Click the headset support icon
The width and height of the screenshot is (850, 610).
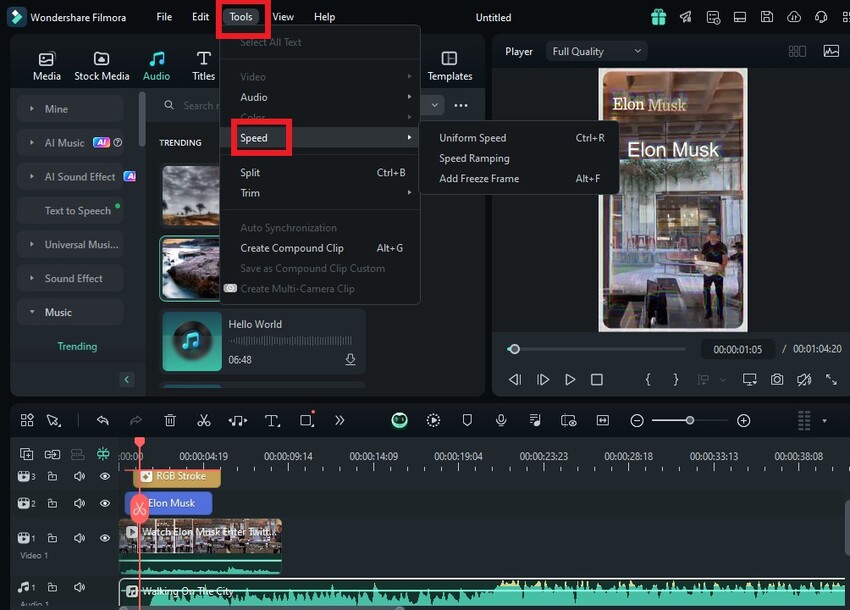(821, 17)
